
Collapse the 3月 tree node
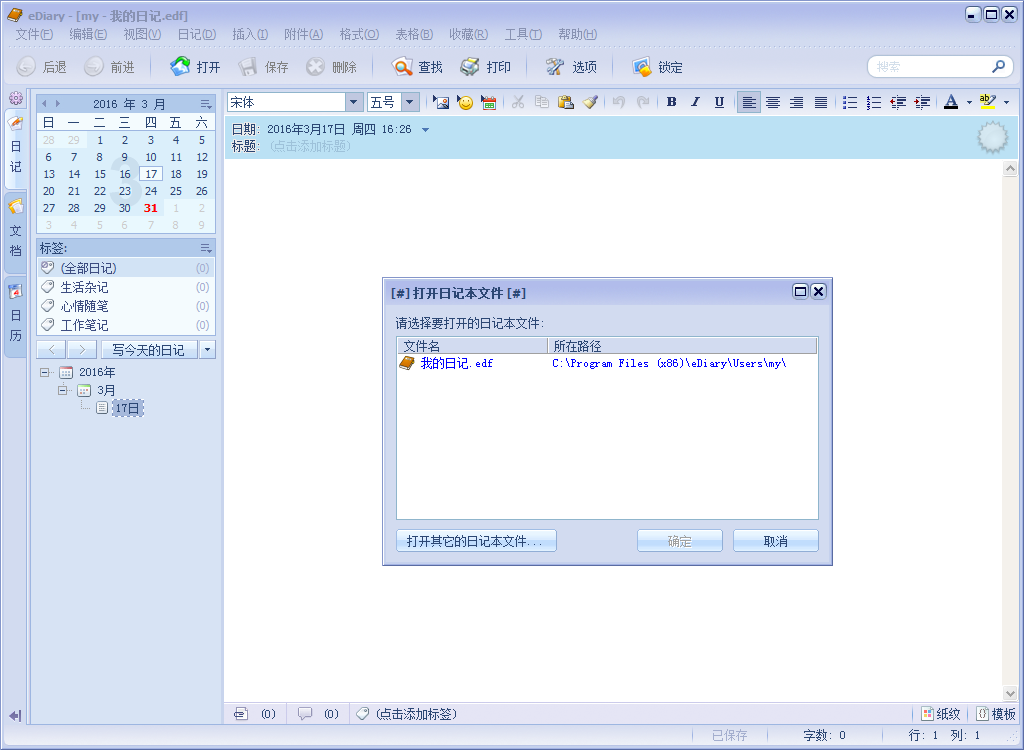point(63,390)
